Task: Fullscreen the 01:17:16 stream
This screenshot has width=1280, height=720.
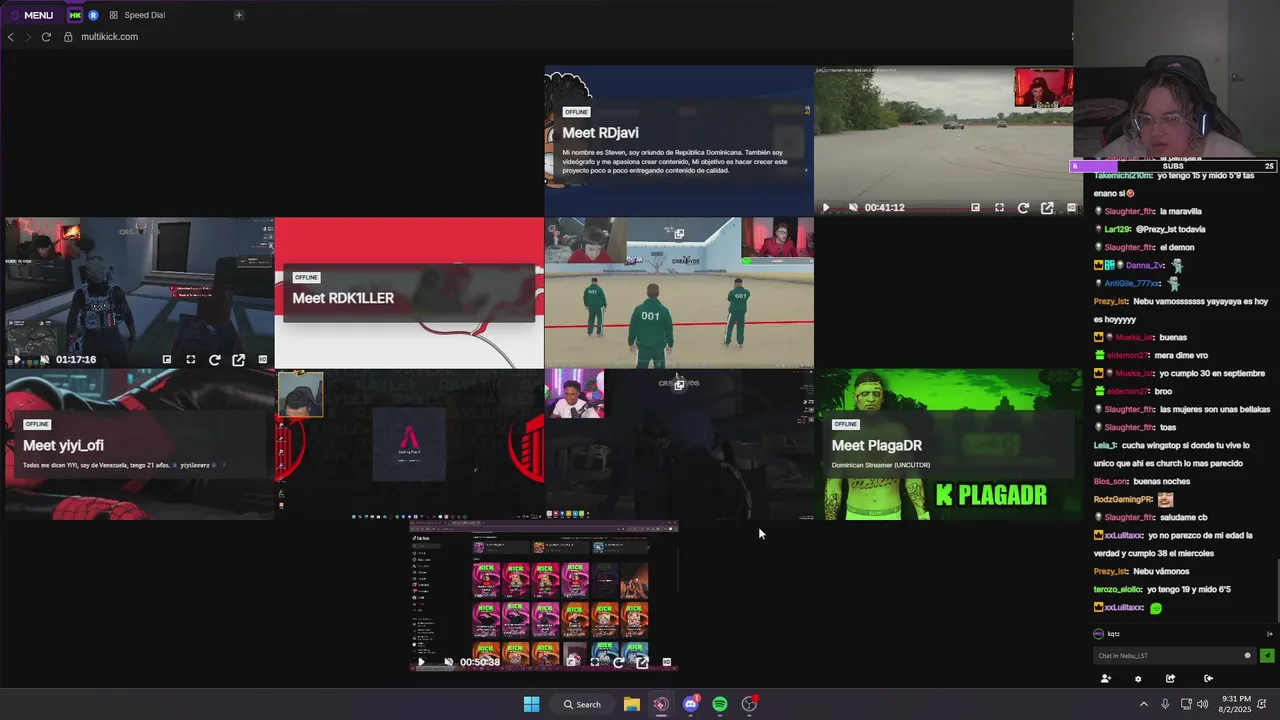Action: point(190,360)
